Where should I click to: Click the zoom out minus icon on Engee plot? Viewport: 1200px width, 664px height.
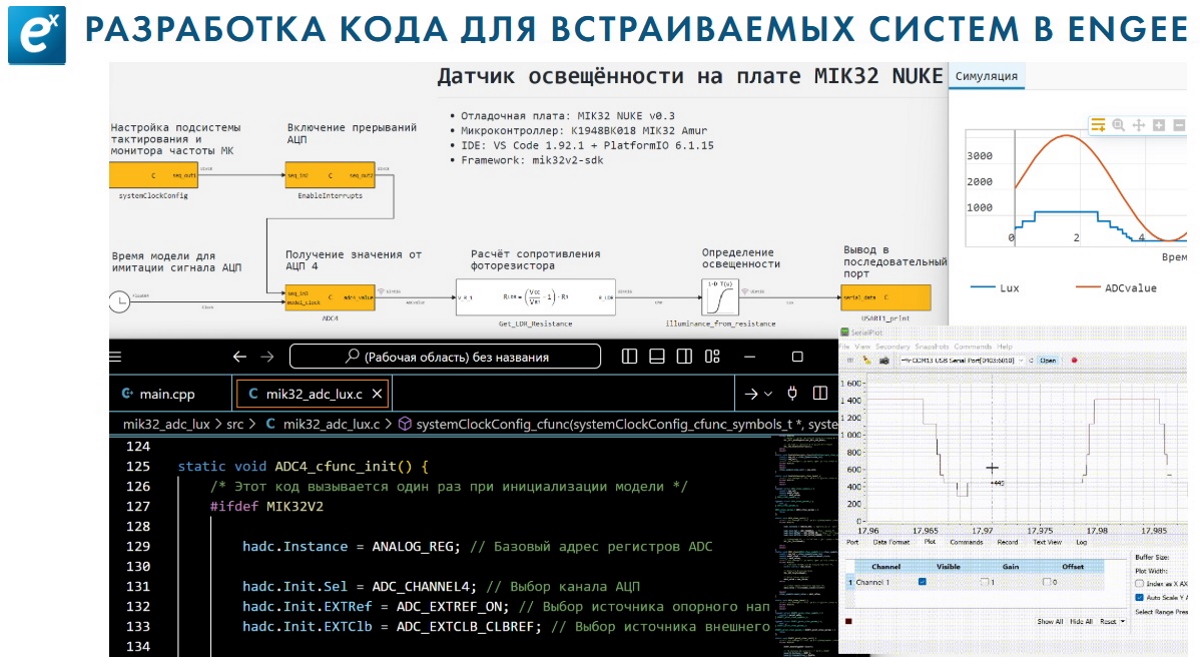(1180, 125)
